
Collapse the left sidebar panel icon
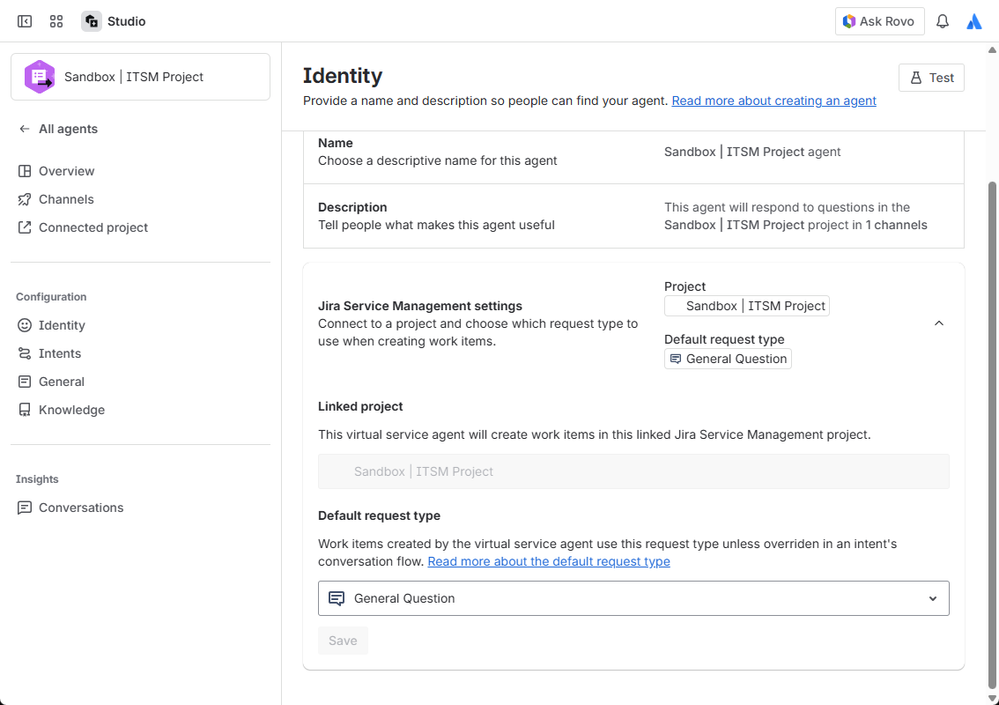point(25,21)
